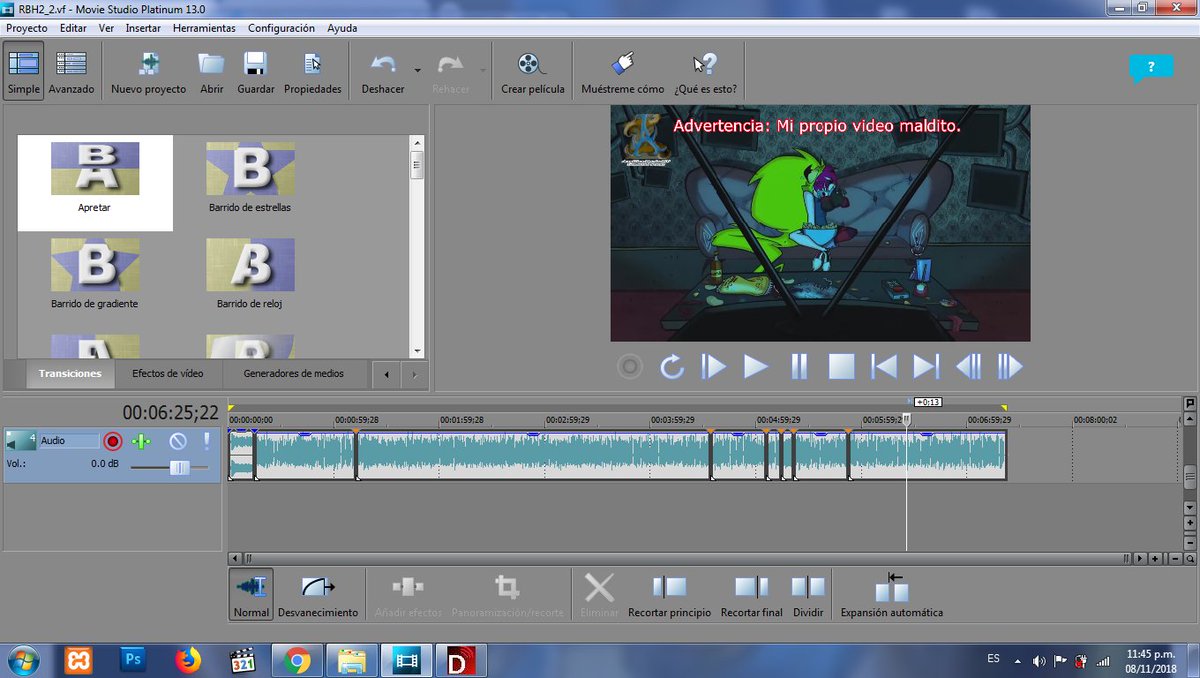Mute the Audio track
Image resolution: width=1200 pixels, height=678 pixels.
pyautogui.click(x=178, y=441)
